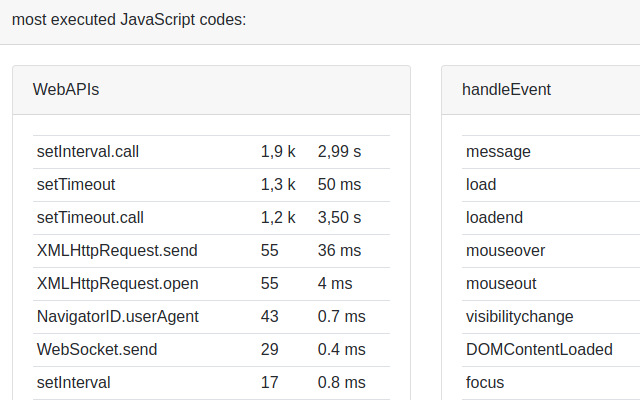The image size is (640, 400).
Task: Select the DOMContentLoaded event row
Action: click(551, 350)
